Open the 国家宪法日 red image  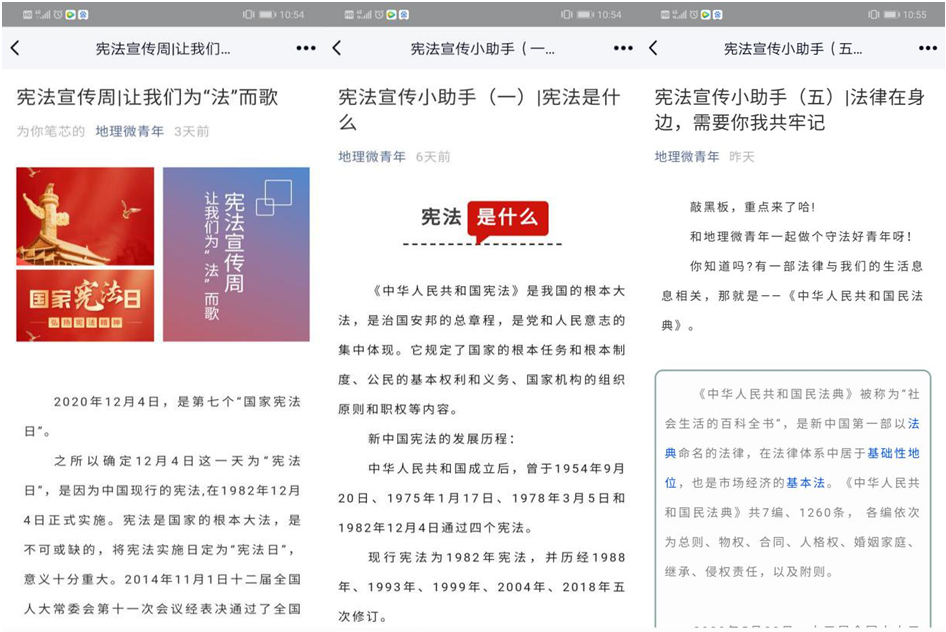[x=85, y=305]
